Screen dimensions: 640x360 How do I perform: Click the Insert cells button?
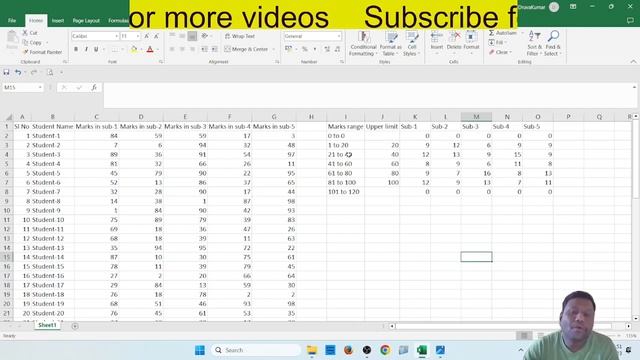coord(437,41)
